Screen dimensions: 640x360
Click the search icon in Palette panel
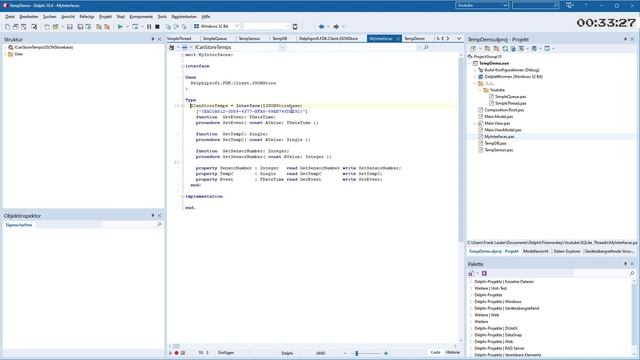pyautogui.click(x=632, y=273)
